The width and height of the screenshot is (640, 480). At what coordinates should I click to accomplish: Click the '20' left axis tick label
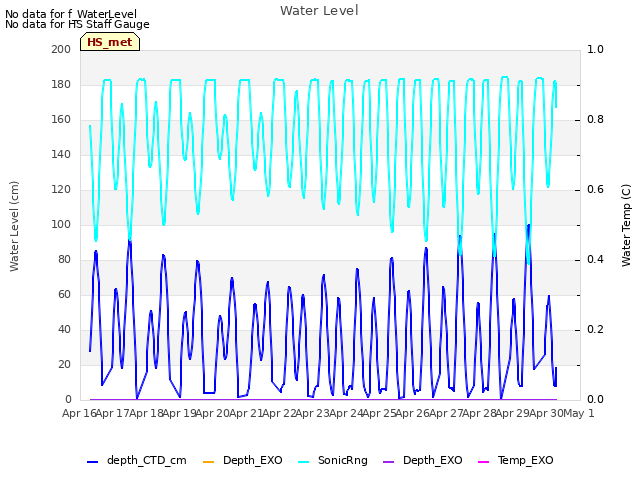pos(64,364)
